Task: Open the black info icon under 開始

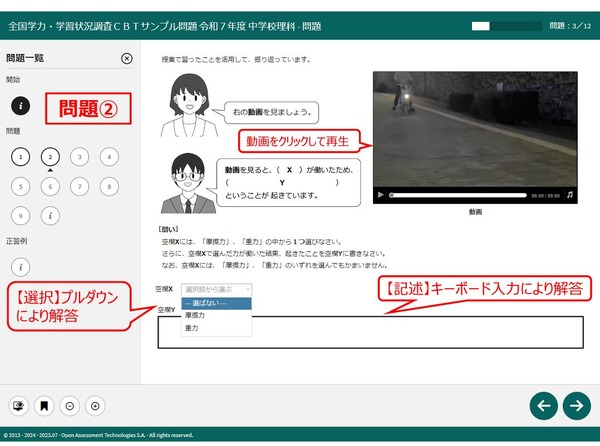Action: [20, 105]
